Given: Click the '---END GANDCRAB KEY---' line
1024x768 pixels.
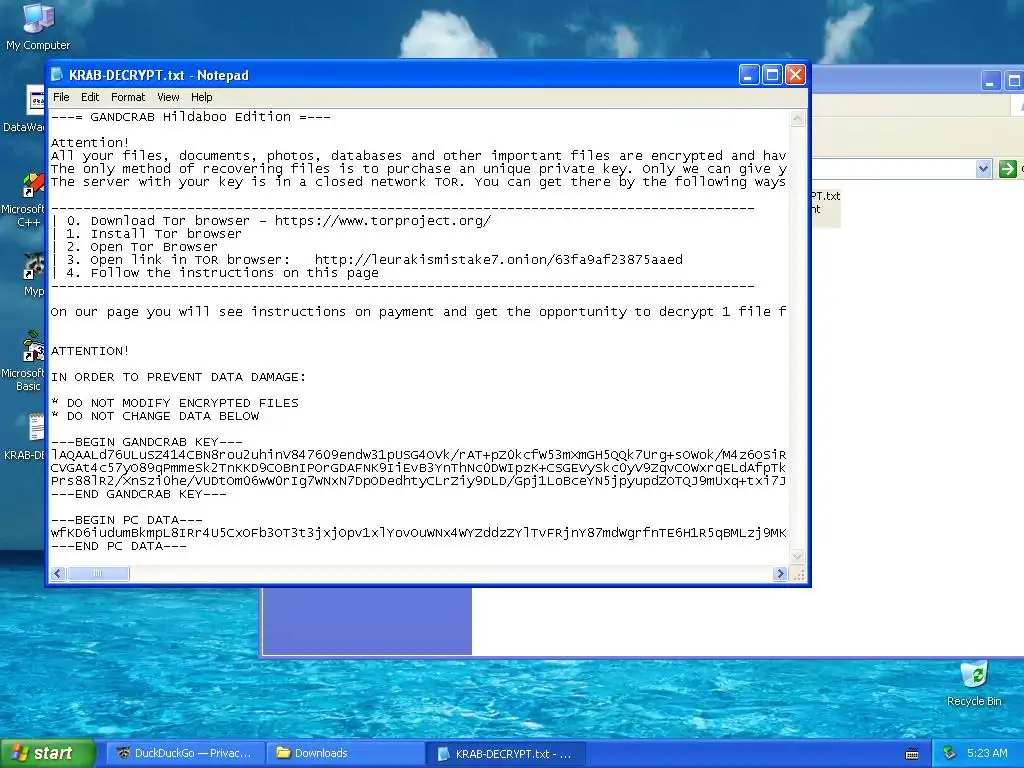Looking at the screenshot, I should [138, 494].
